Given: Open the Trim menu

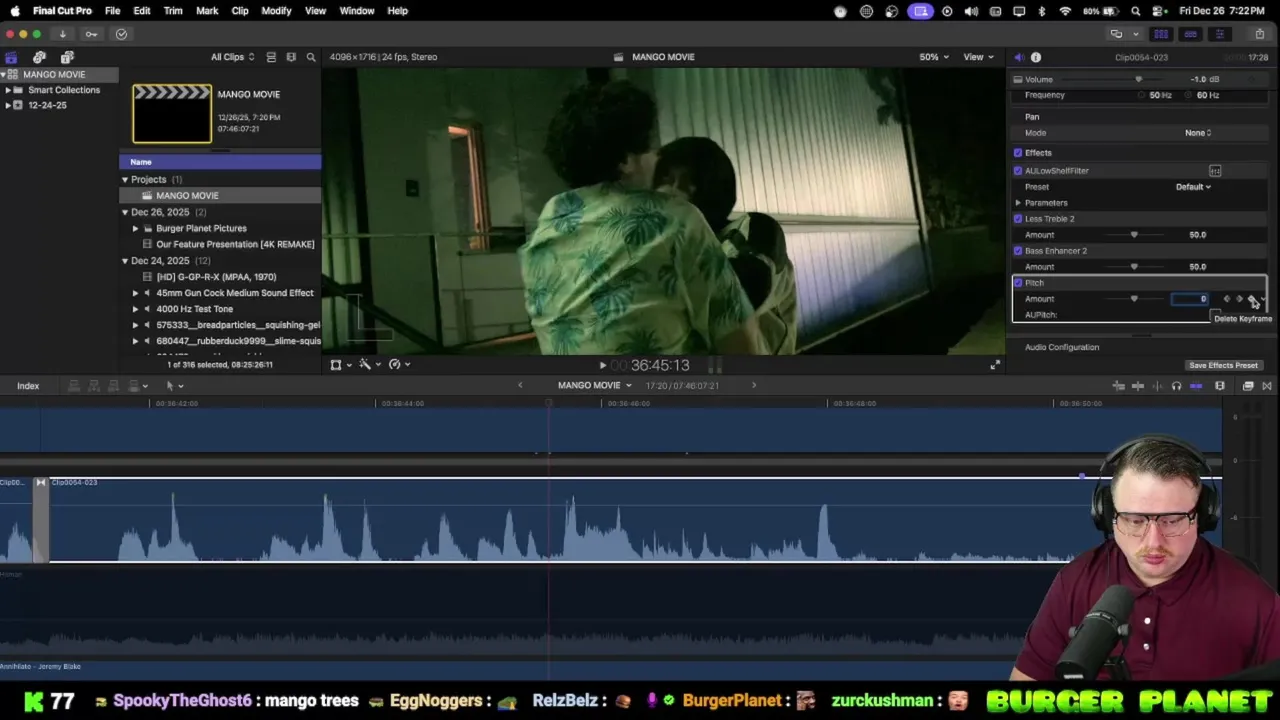Looking at the screenshot, I should click(x=173, y=11).
